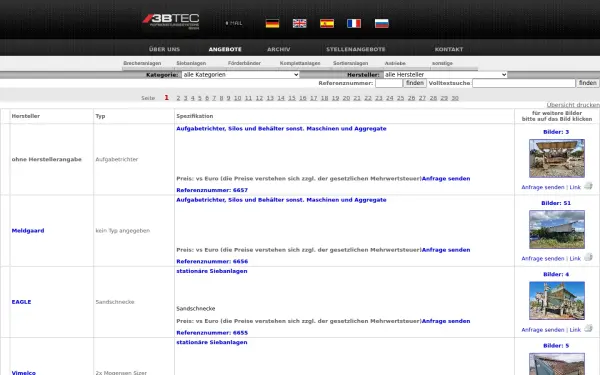Open stationäre Siebanlagen title in EAGLE row
Image resolution: width=600 pixels, height=375 pixels.
click(212, 271)
